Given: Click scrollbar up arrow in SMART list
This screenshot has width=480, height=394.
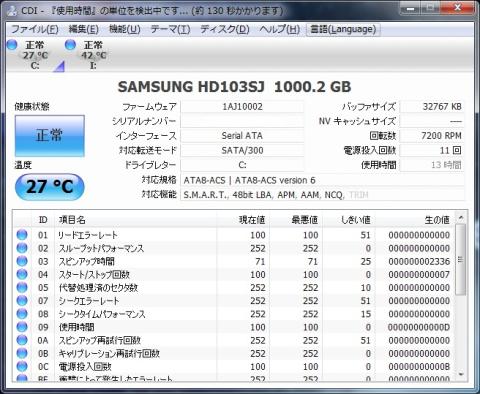Looking at the screenshot, I should click(x=461, y=218).
